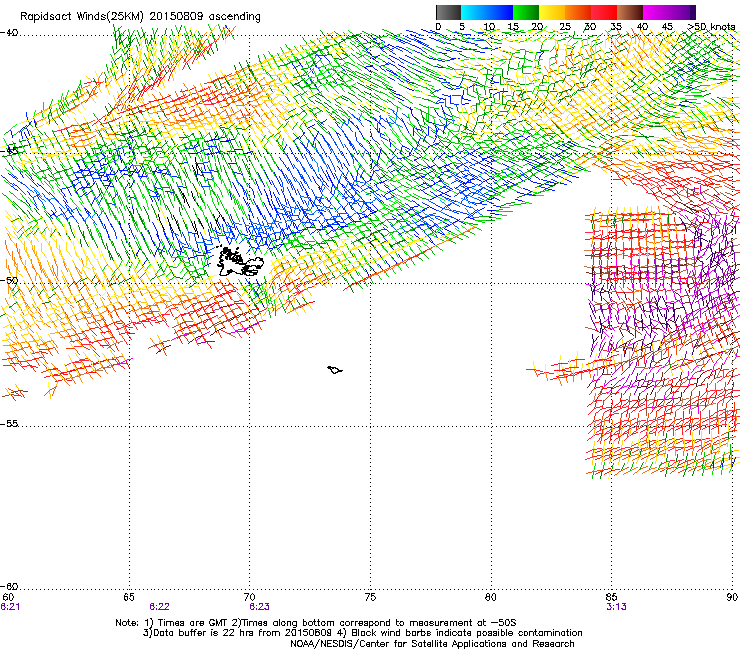
Task: Click the gray 0-5 knots color swatch
Action: coord(448,12)
